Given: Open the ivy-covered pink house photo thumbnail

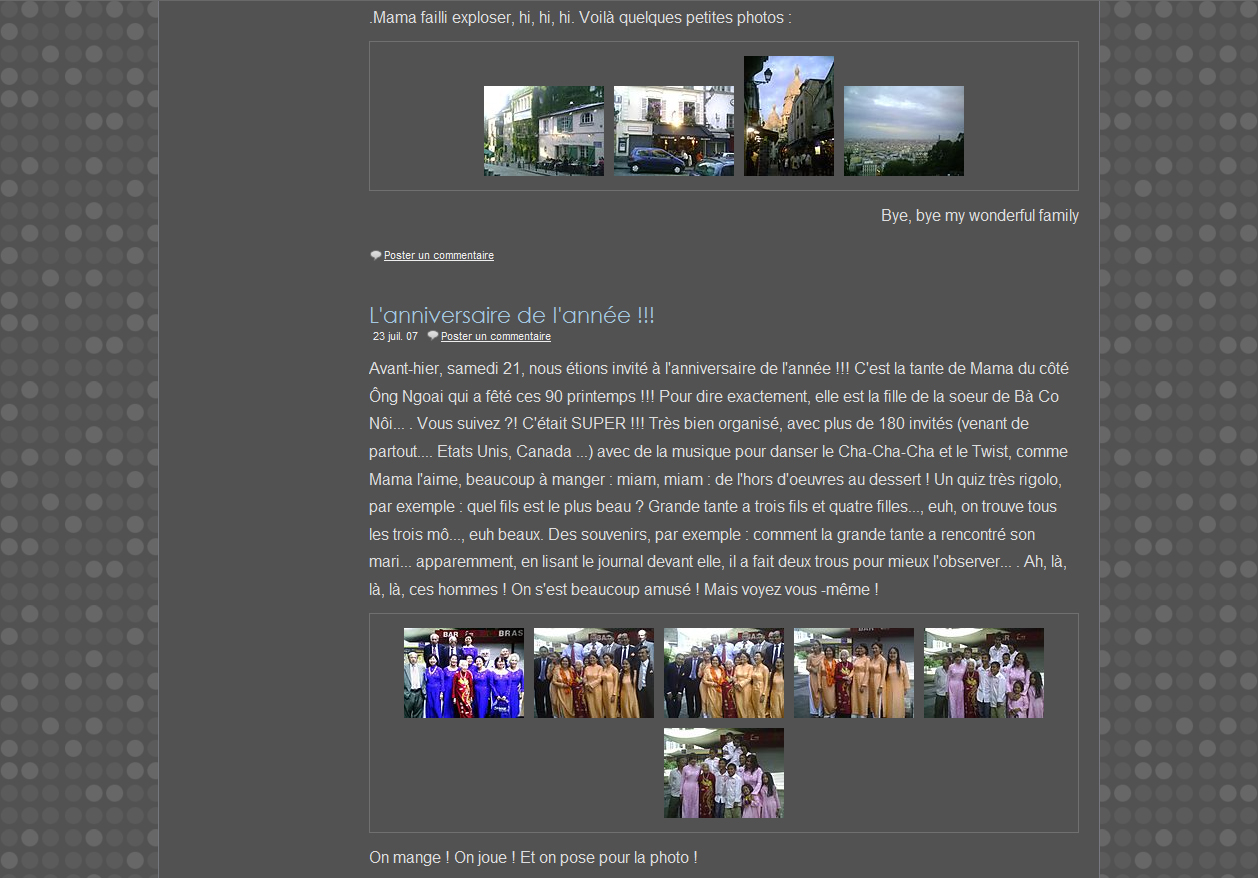Looking at the screenshot, I should (543, 131).
